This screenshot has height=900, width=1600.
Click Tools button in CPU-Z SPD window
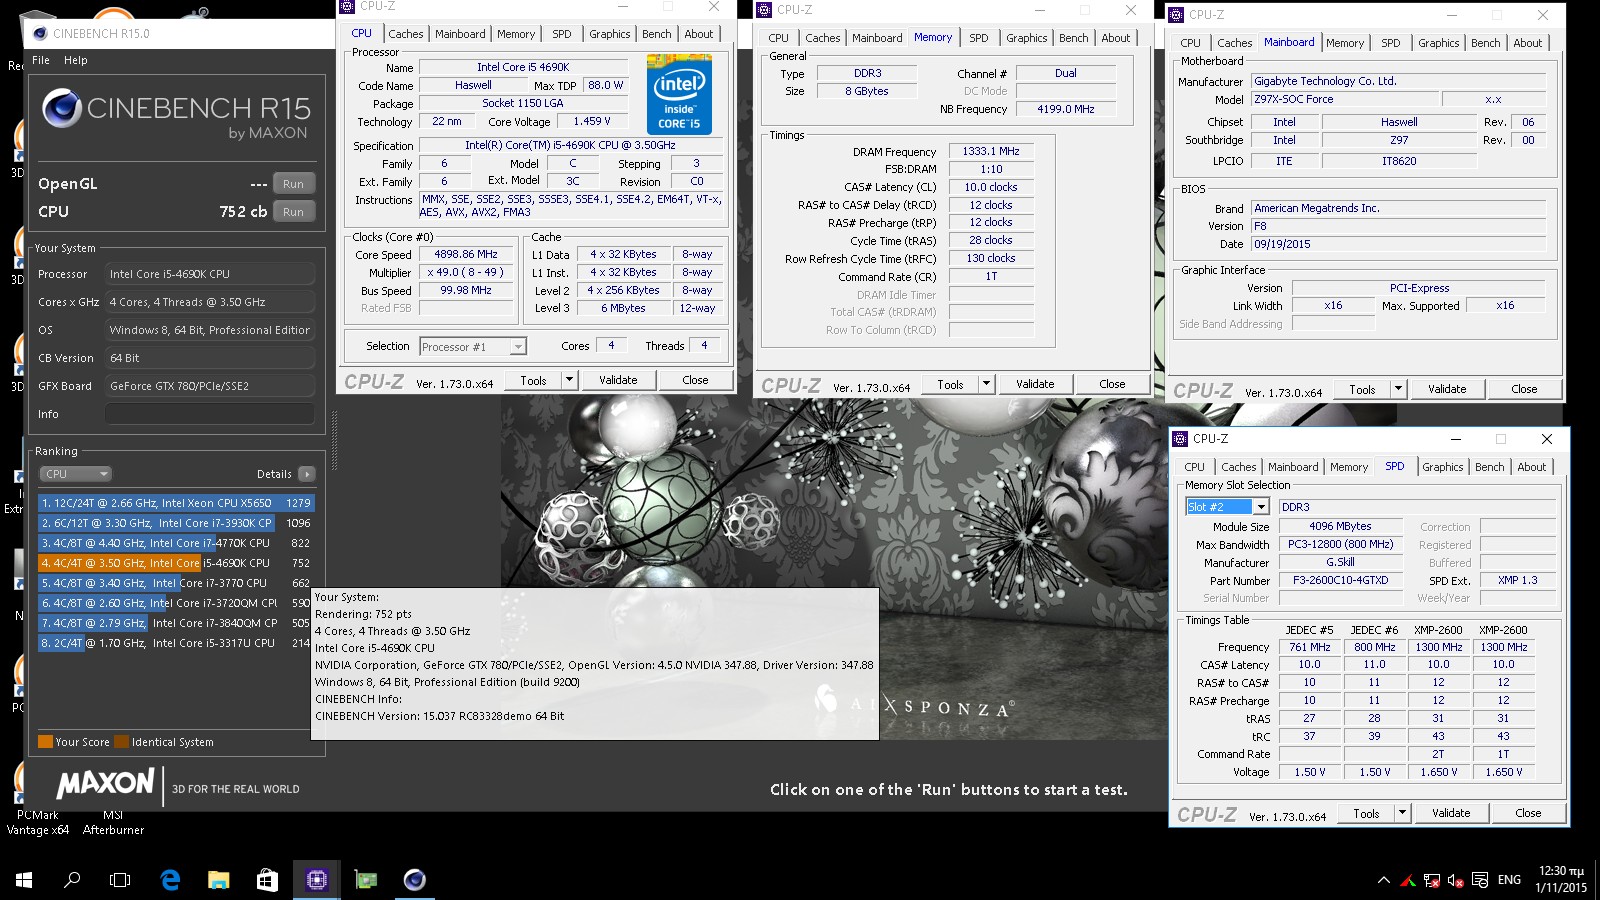(x=1366, y=813)
